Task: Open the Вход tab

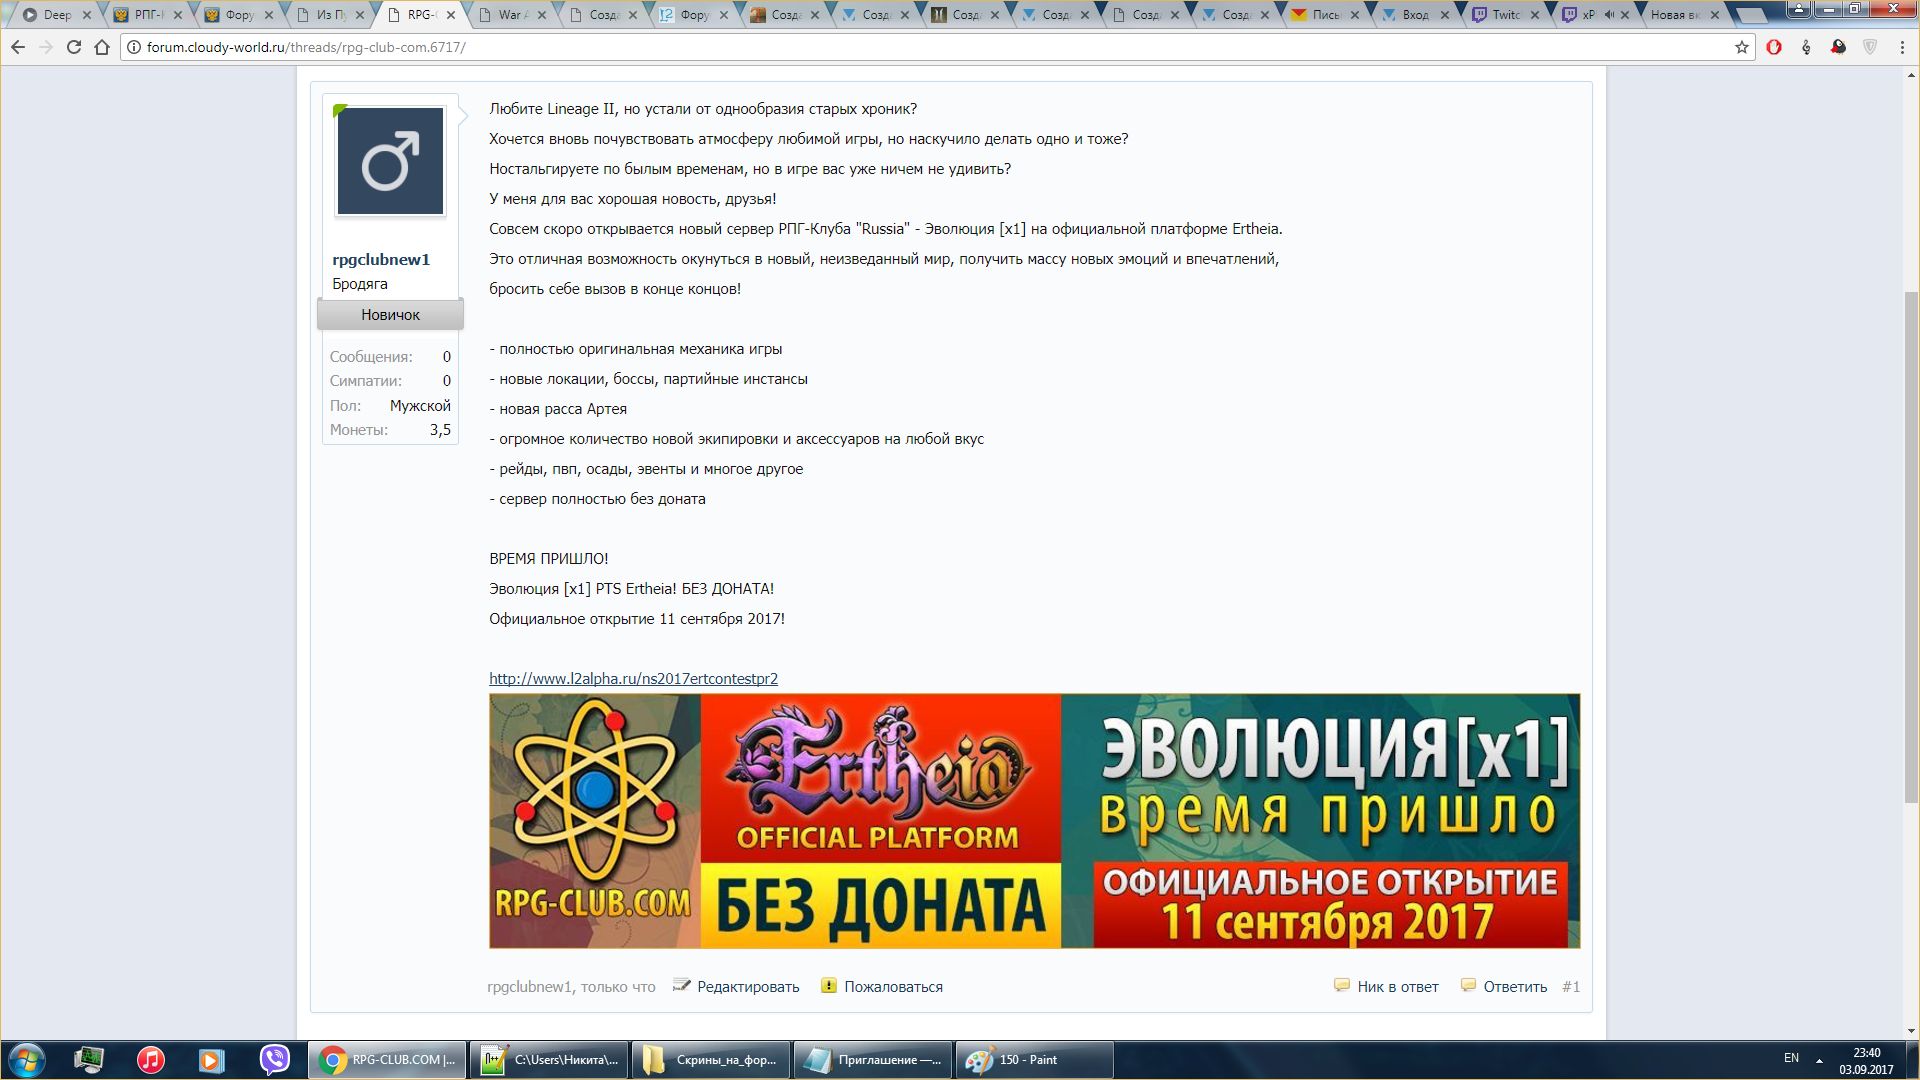Action: (1414, 15)
